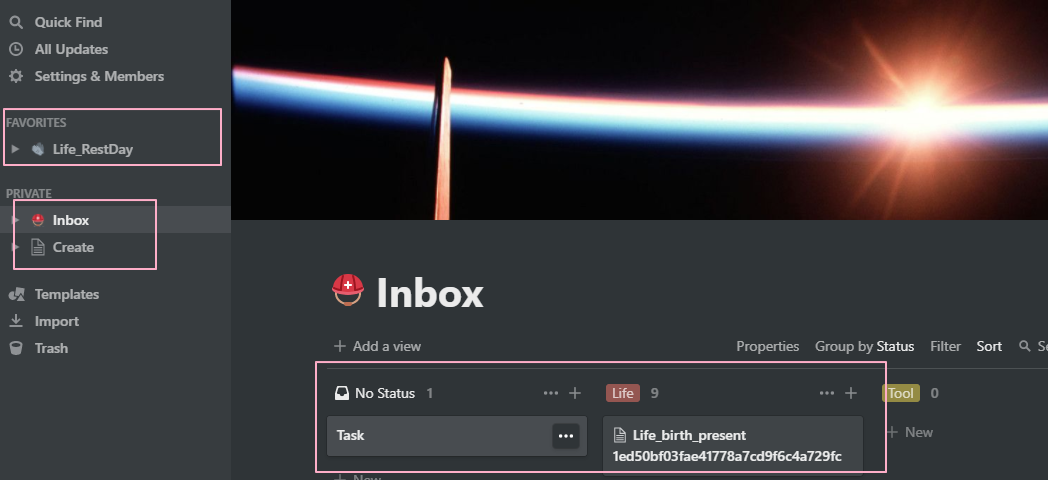Open the Filter menu
This screenshot has height=480, width=1048.
pos(945,346)
